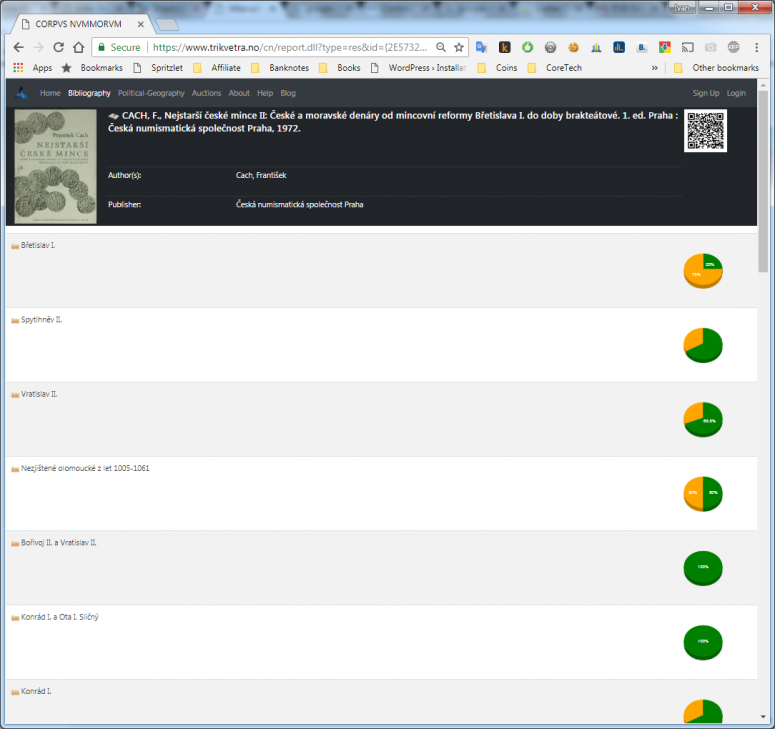Close the CORPVS NVMMORVM tab
Screen dimensions: 775x729
(141, 24)
